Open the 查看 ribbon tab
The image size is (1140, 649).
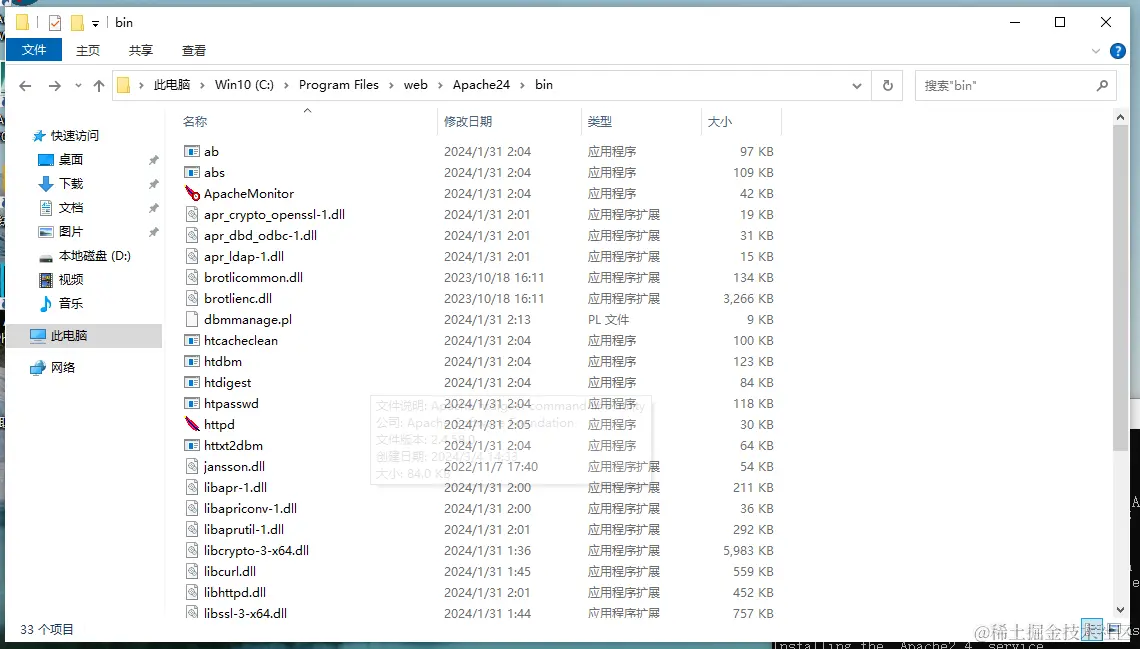(x=193, y=50)
